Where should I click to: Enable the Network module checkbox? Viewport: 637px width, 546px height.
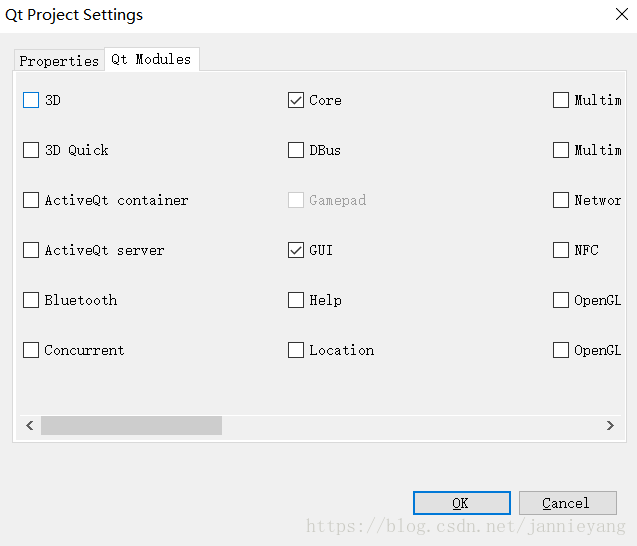click(x=561, y=200)
